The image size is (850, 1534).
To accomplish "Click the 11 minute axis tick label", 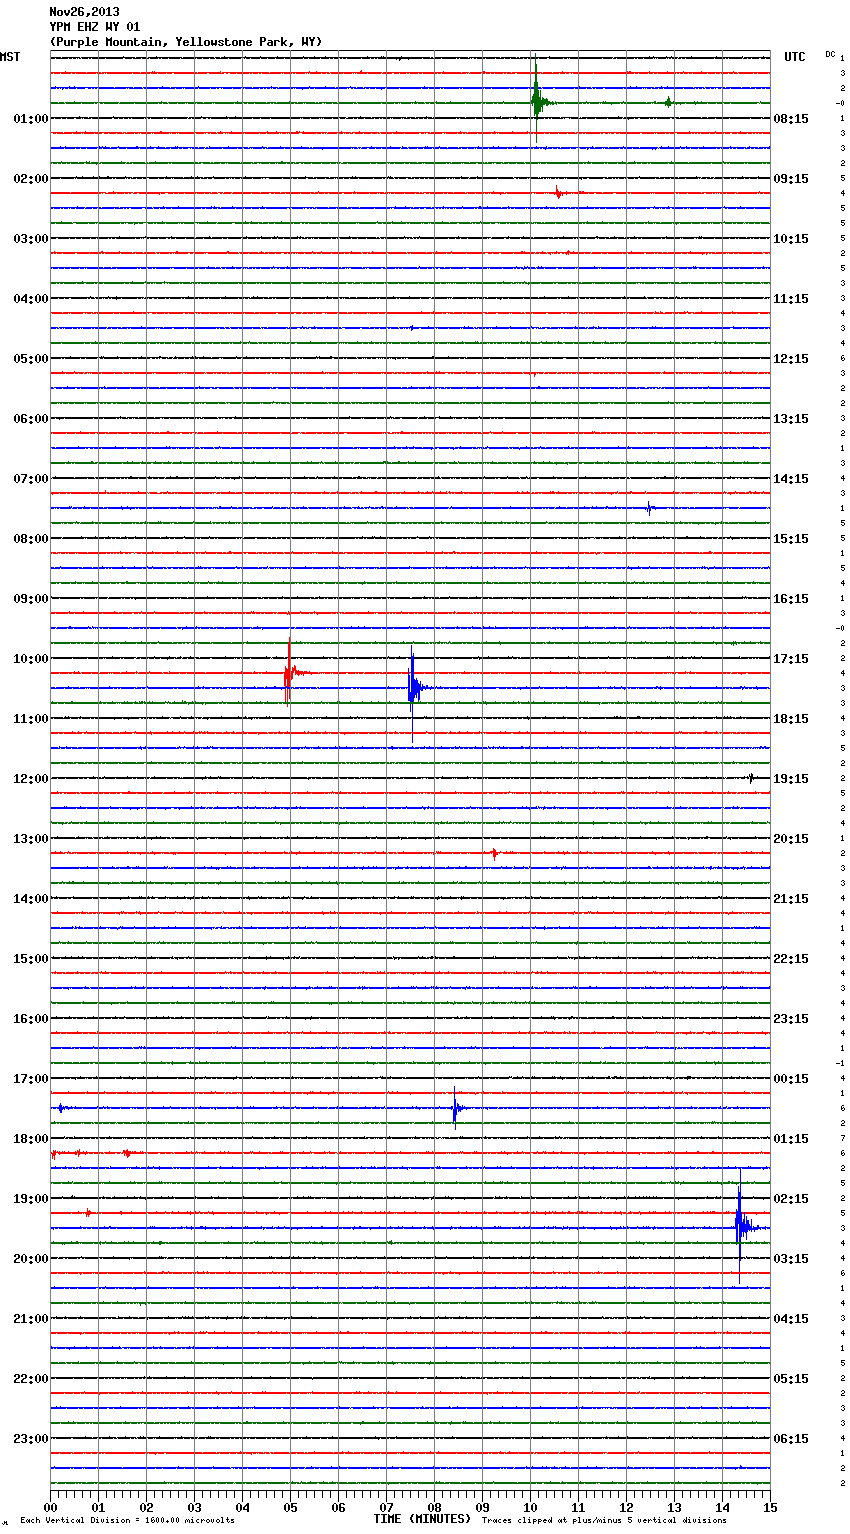I will point(578,1507).
